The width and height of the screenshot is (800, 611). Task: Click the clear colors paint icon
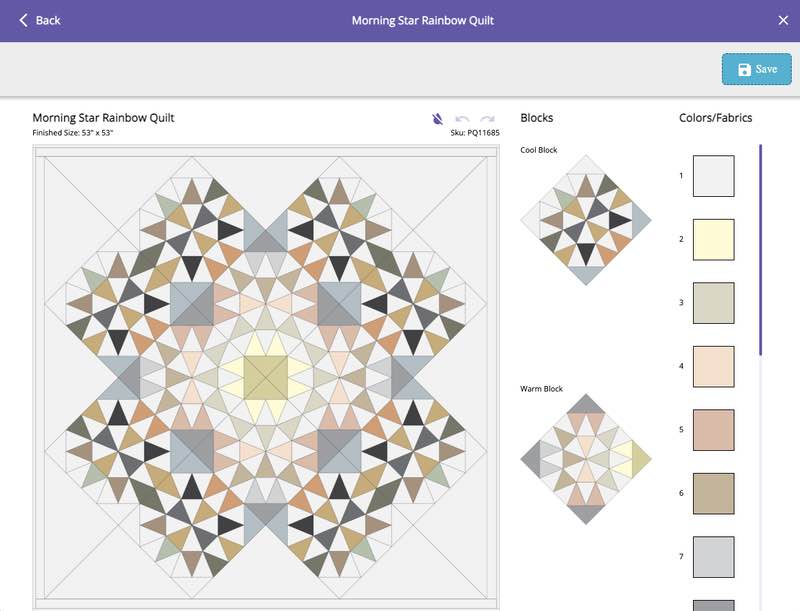click(438, 118)
